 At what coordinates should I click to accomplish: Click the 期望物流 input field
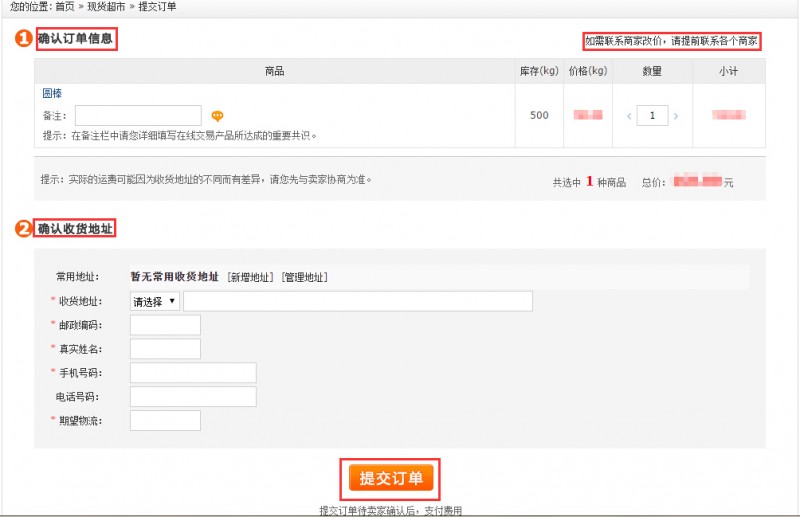coord(165,421)
